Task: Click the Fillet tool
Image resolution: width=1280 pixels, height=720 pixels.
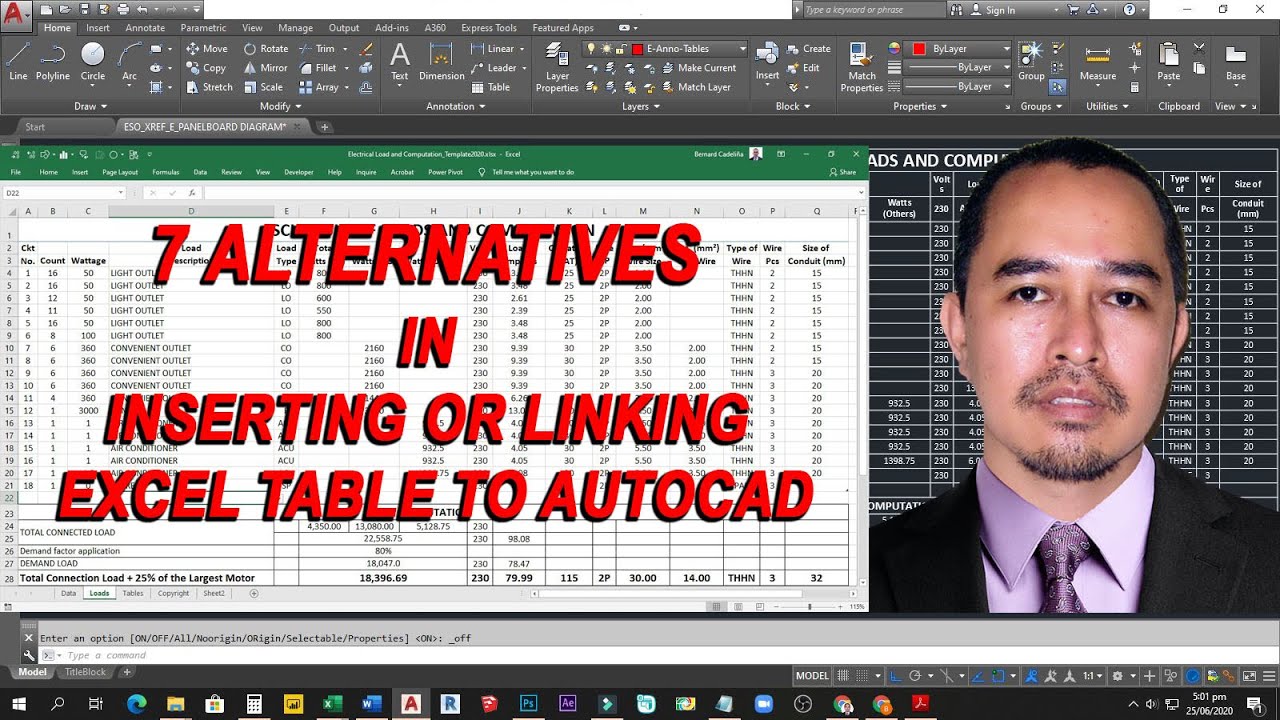Action: (318, 68)
